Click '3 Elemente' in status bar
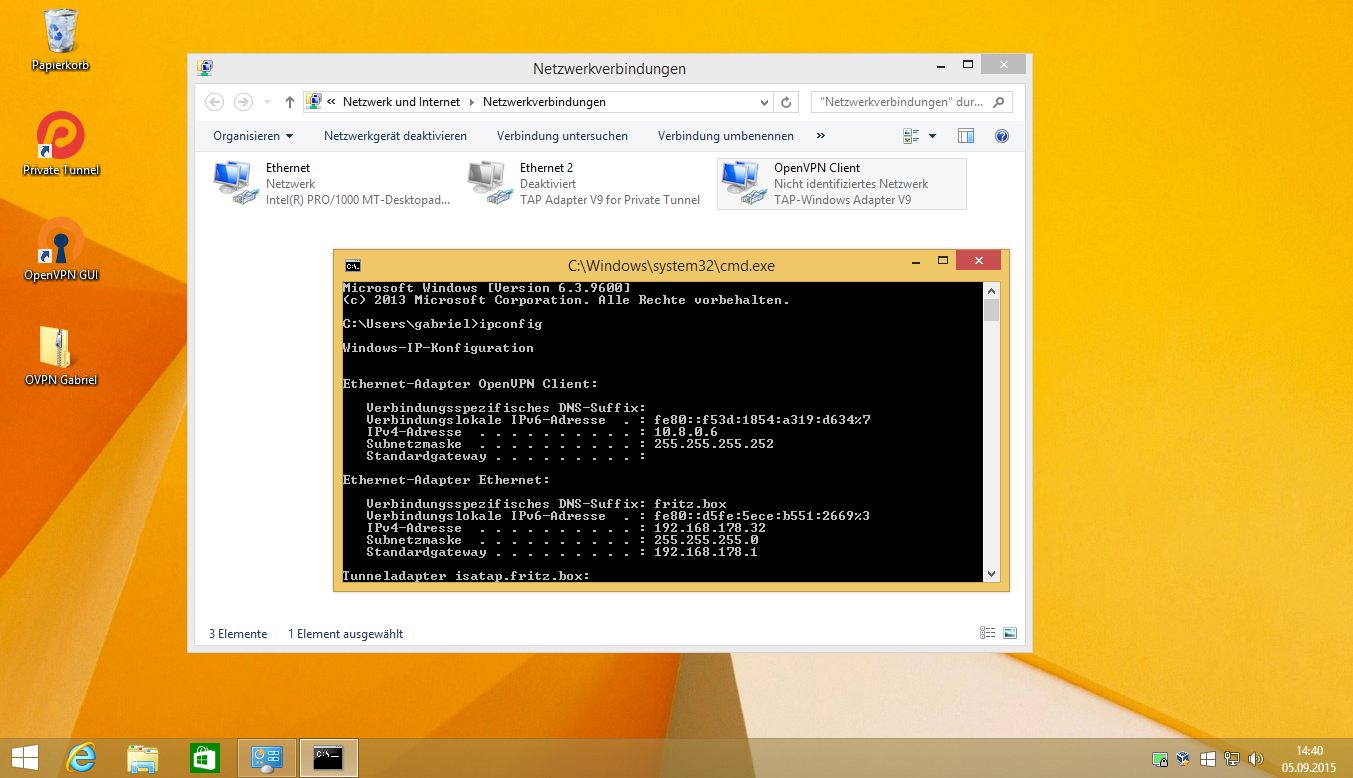 coord(238,634)
